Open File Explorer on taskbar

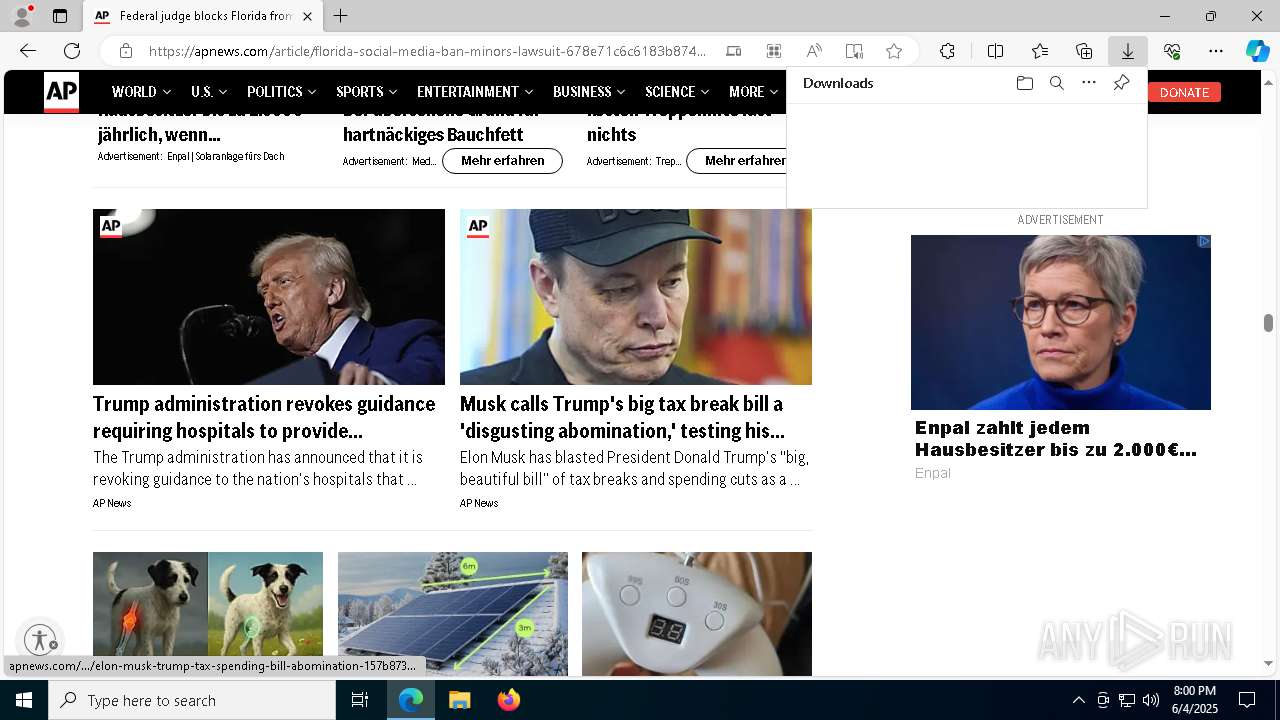point(459,700)
